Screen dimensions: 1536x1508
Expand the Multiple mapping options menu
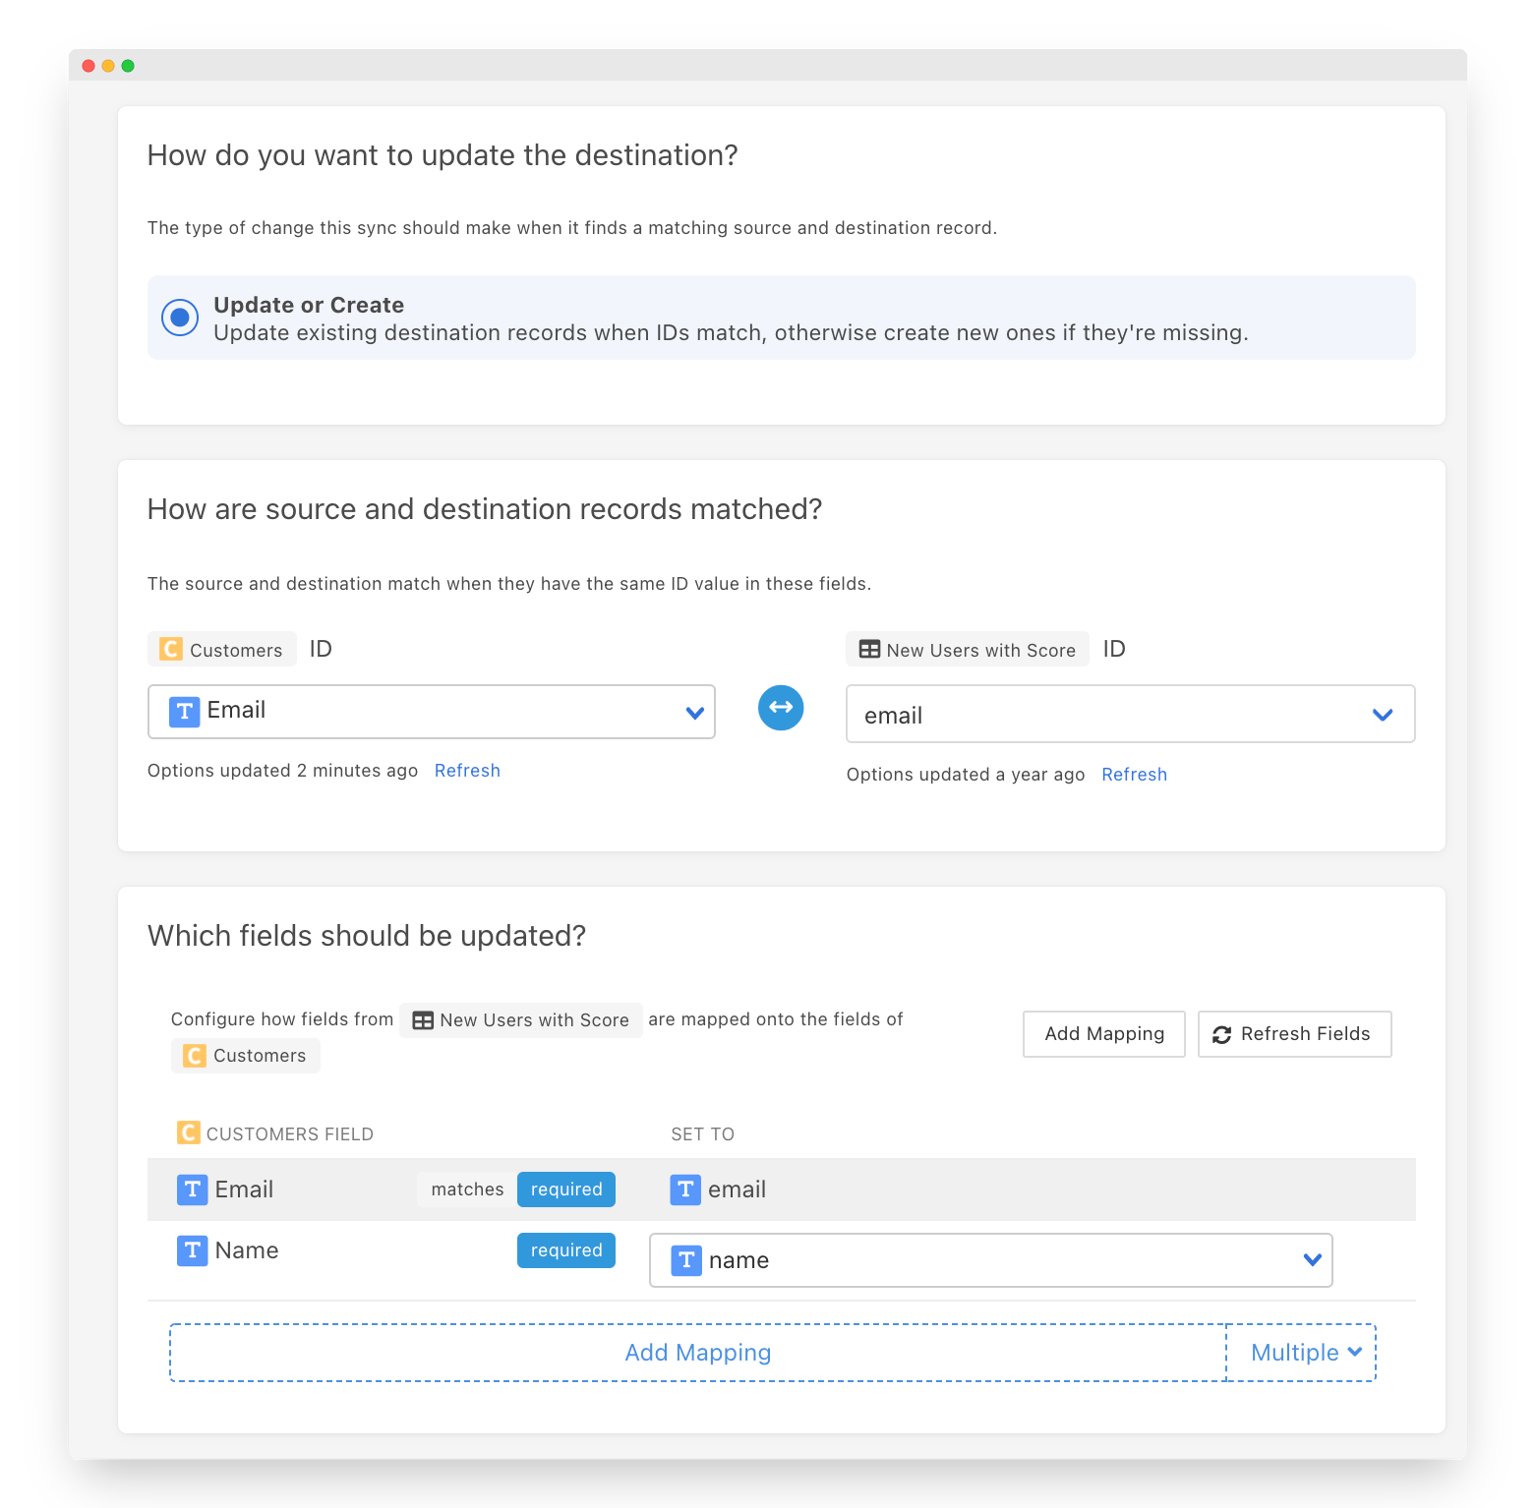[1303, 1353]
